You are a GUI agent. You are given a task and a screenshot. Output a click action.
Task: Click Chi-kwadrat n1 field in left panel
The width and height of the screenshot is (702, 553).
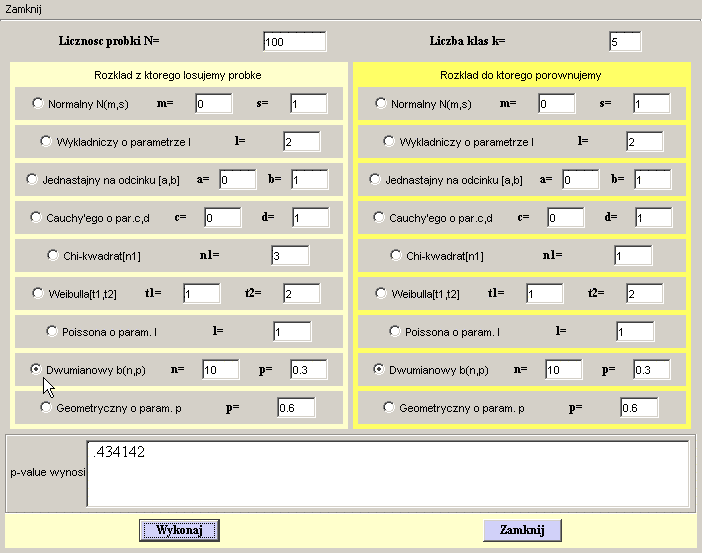(289, 255)
